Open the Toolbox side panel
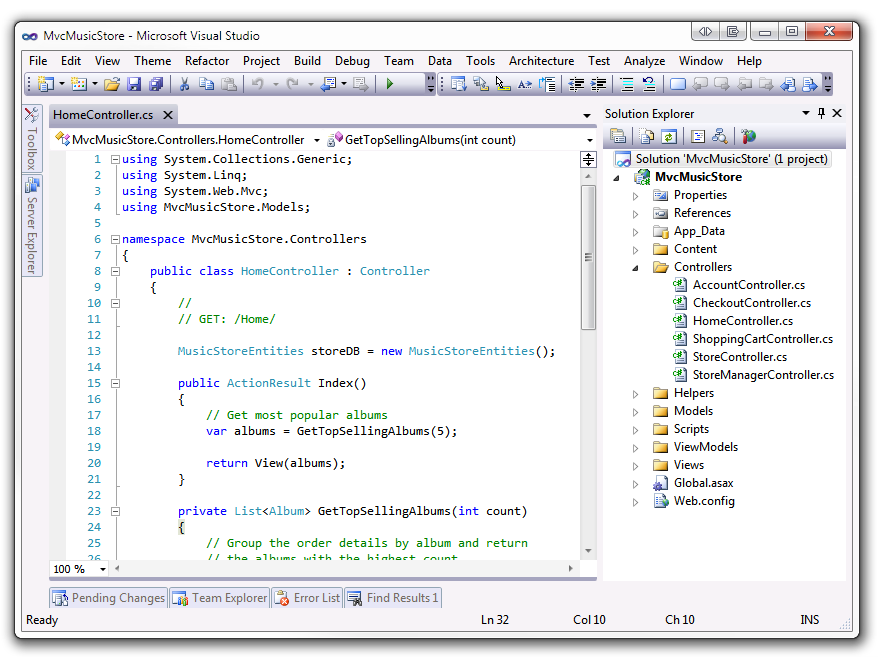This screenshot has width=878, height=657. (x=32, y=139)
